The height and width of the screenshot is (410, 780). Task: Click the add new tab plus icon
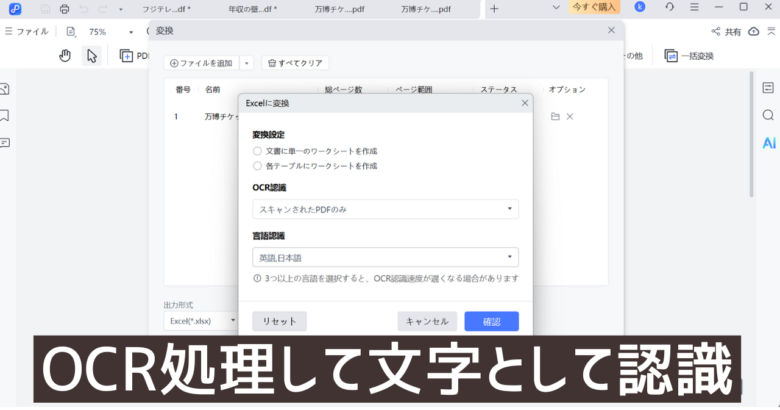pos(494,8)
